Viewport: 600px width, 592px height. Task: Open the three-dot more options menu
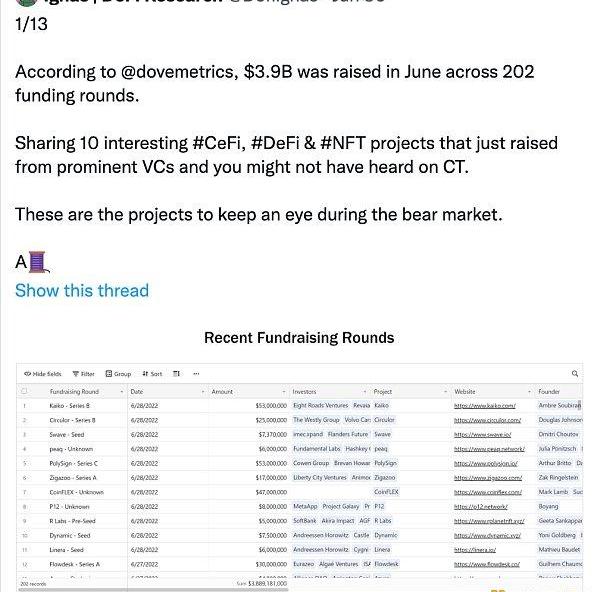click(x=196, y=374)
